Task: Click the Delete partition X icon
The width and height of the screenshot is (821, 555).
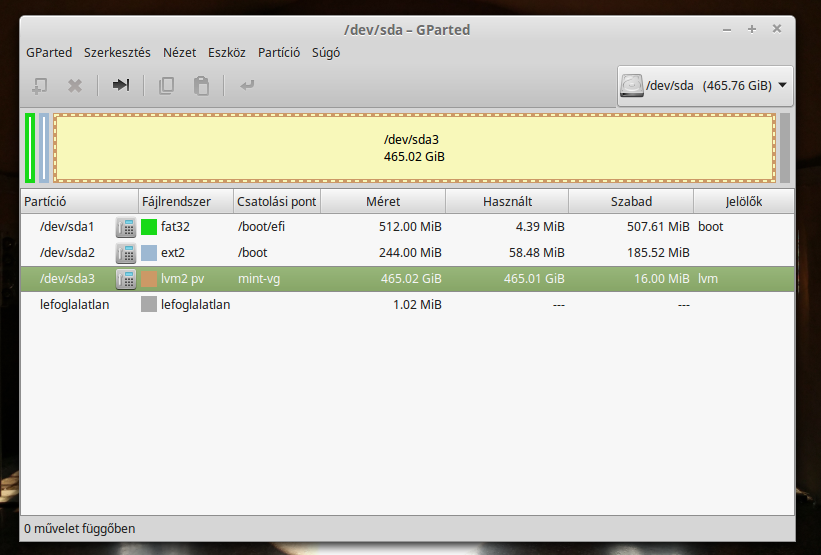Action: pyautogui.click(x=75, y=85)
